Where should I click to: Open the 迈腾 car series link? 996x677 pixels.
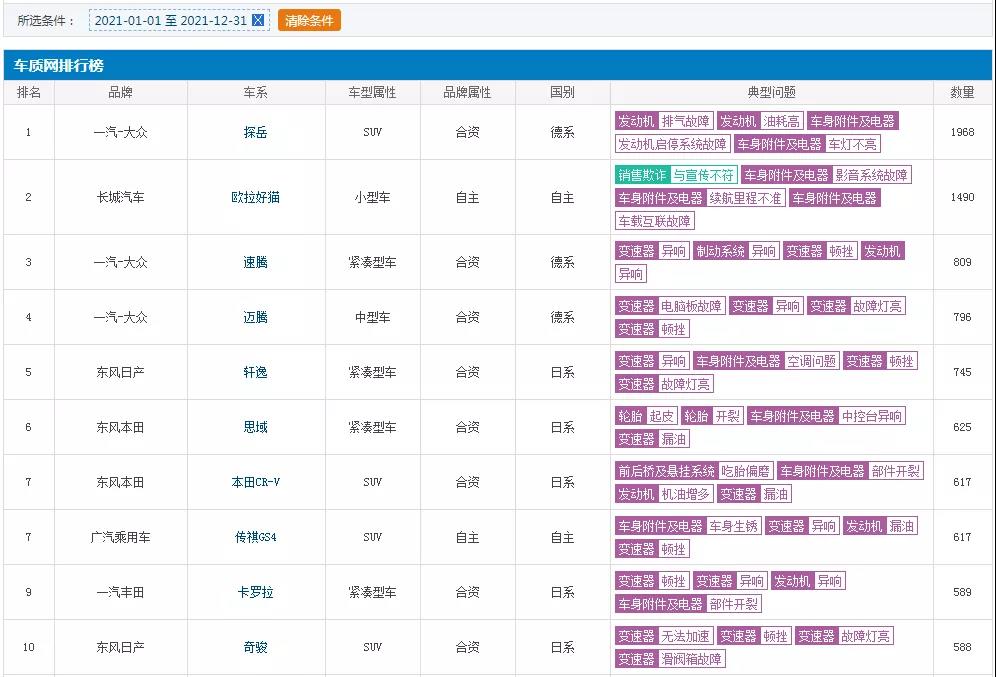255,317
